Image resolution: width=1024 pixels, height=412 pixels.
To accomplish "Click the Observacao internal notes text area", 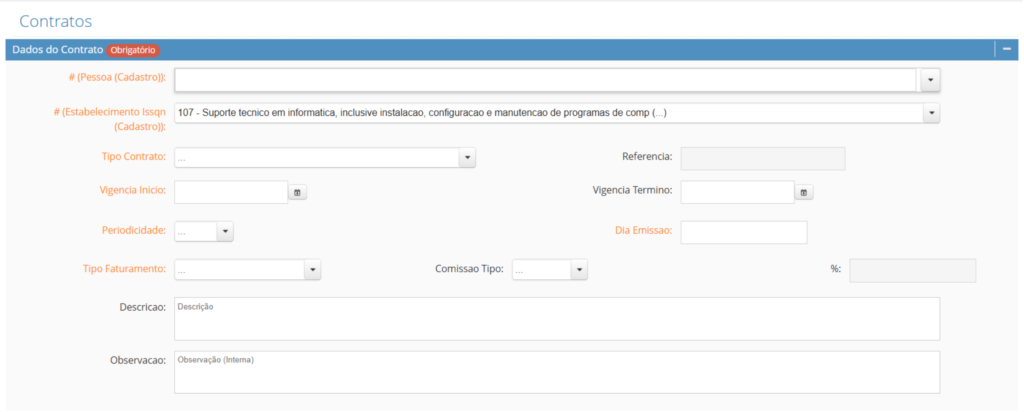I will coord(557,372).
